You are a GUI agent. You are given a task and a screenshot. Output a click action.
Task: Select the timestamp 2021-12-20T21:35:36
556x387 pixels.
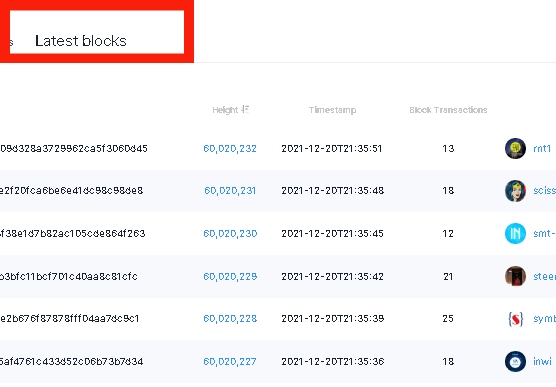click(x=333, y=361)
